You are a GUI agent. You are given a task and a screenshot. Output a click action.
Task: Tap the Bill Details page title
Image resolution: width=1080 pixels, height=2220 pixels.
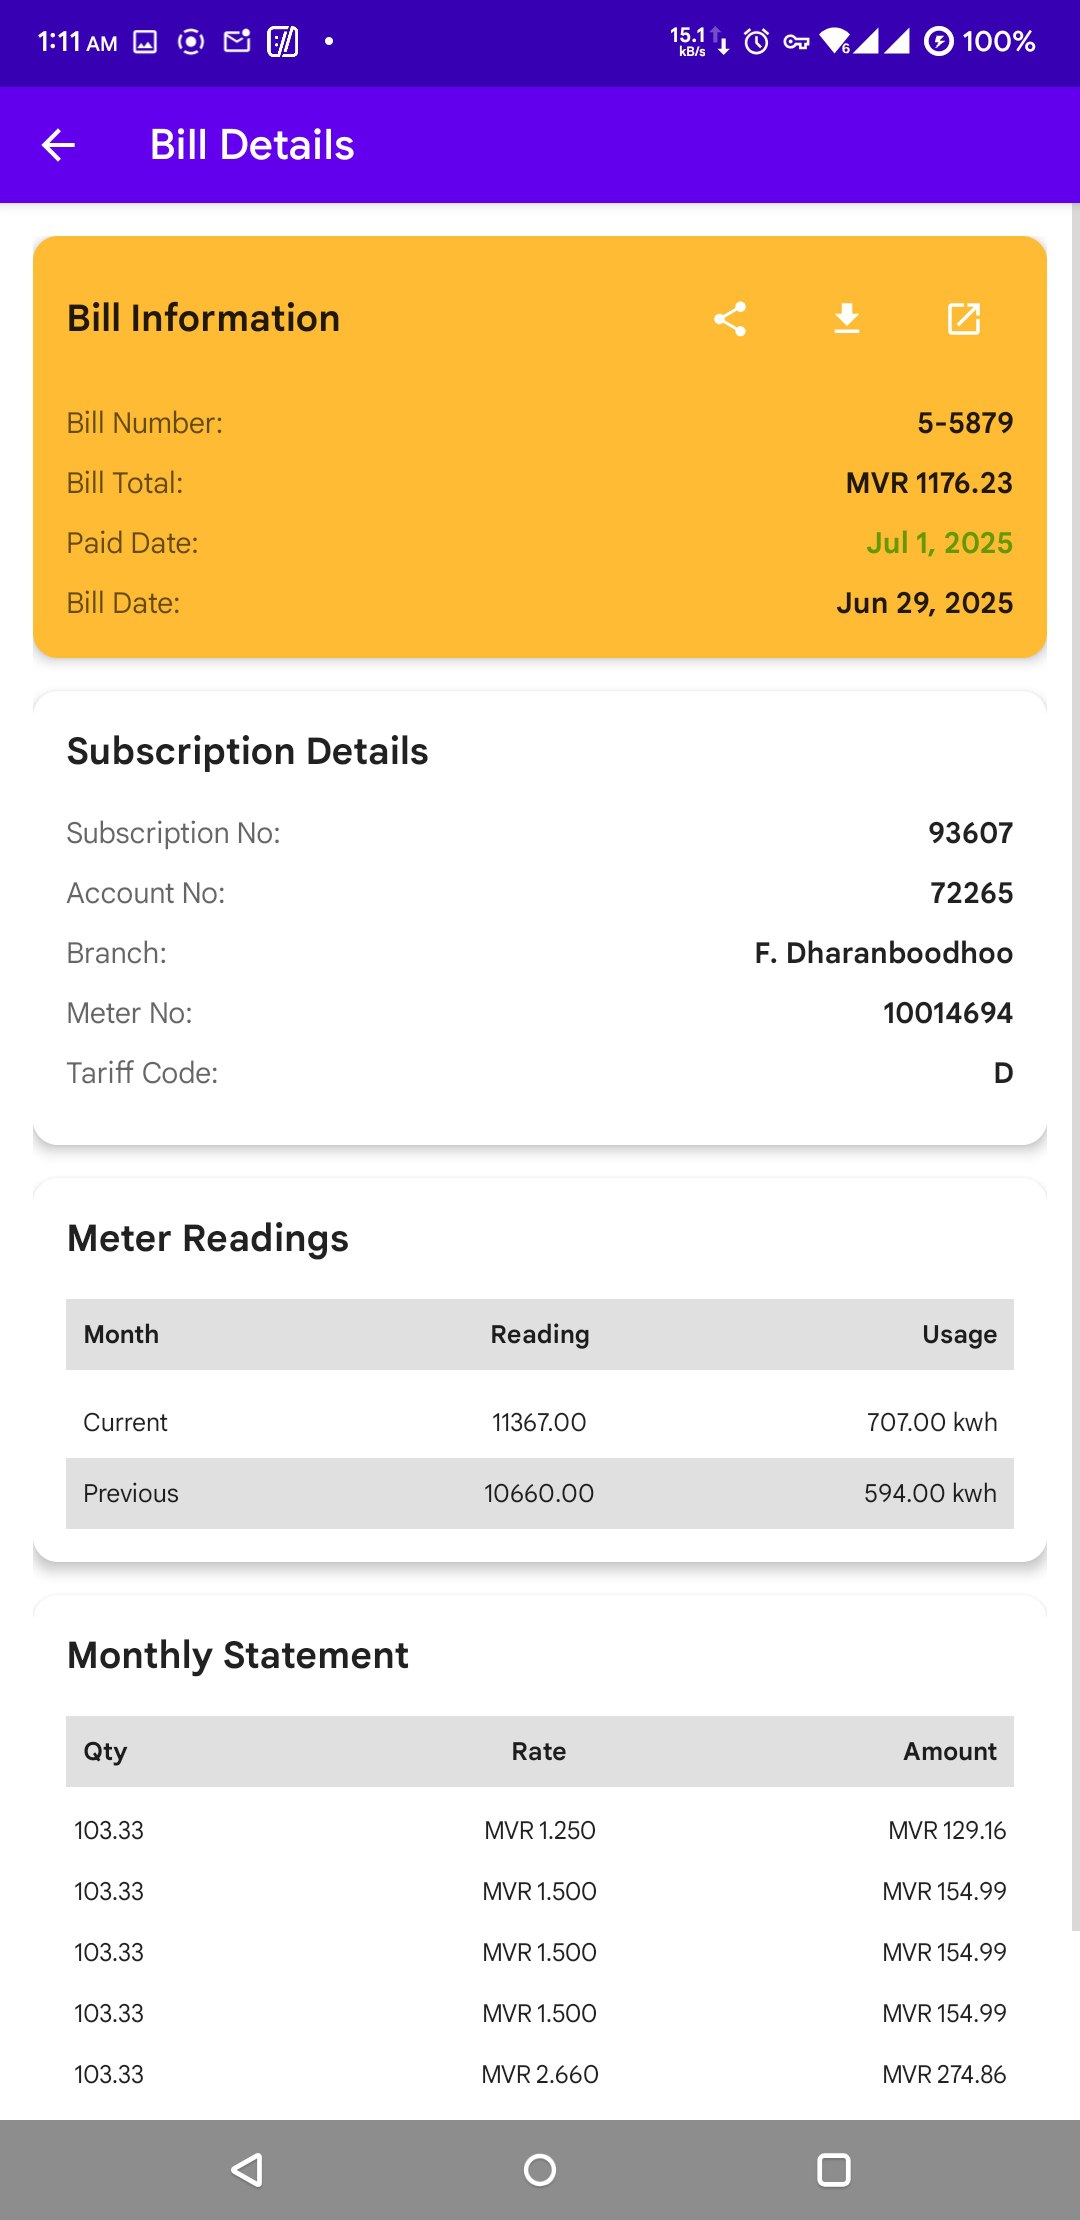(252, 145)
